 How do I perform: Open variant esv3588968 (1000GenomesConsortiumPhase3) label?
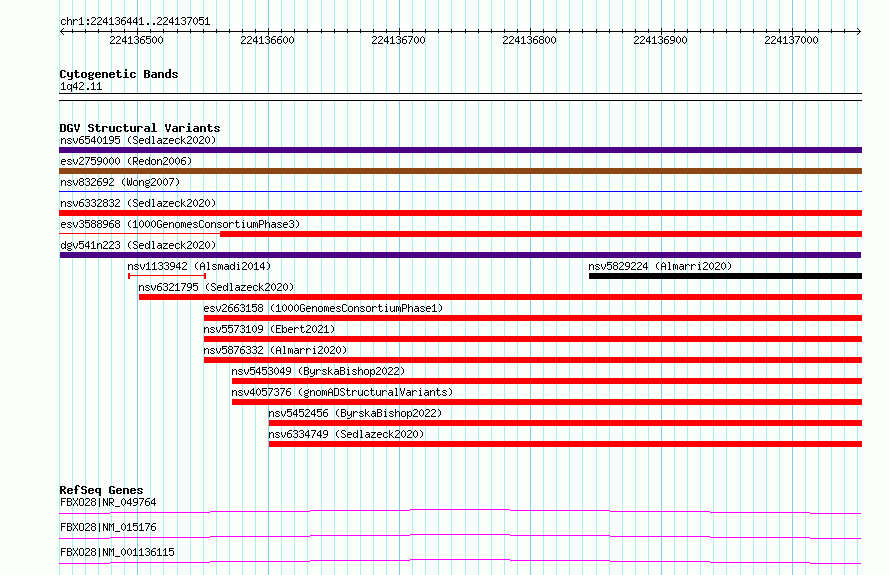point(180,224)
